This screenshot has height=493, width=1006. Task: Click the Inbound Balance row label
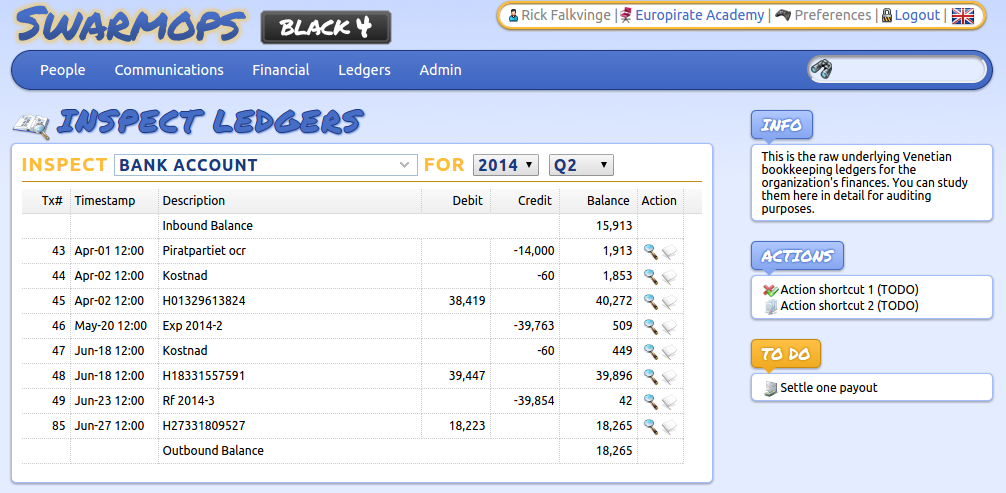(208, 226)
